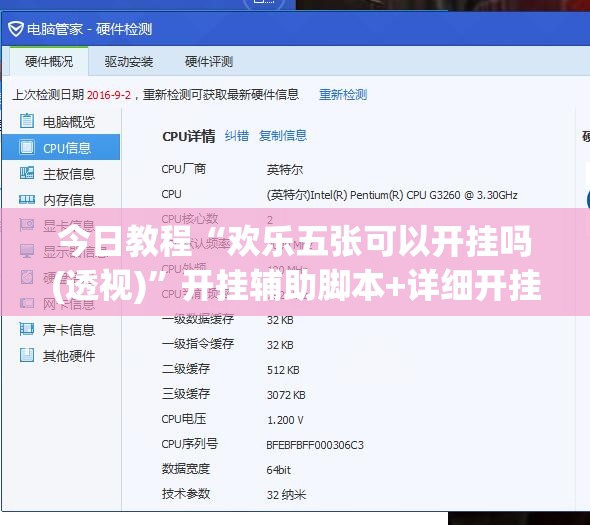The height and width of the screenshot is (525, 590).
Task: Click the detection date 2016-9-2
Action: point(109,95)
